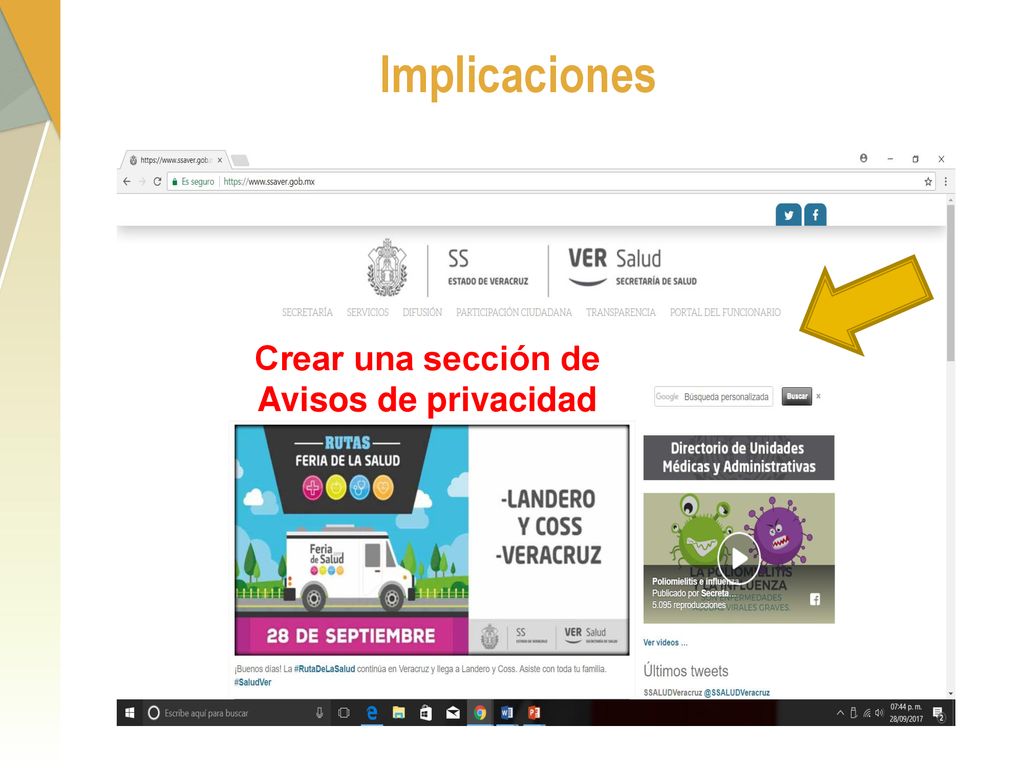Close the ssaver.gob.mx browser tab

click(219, 160)
